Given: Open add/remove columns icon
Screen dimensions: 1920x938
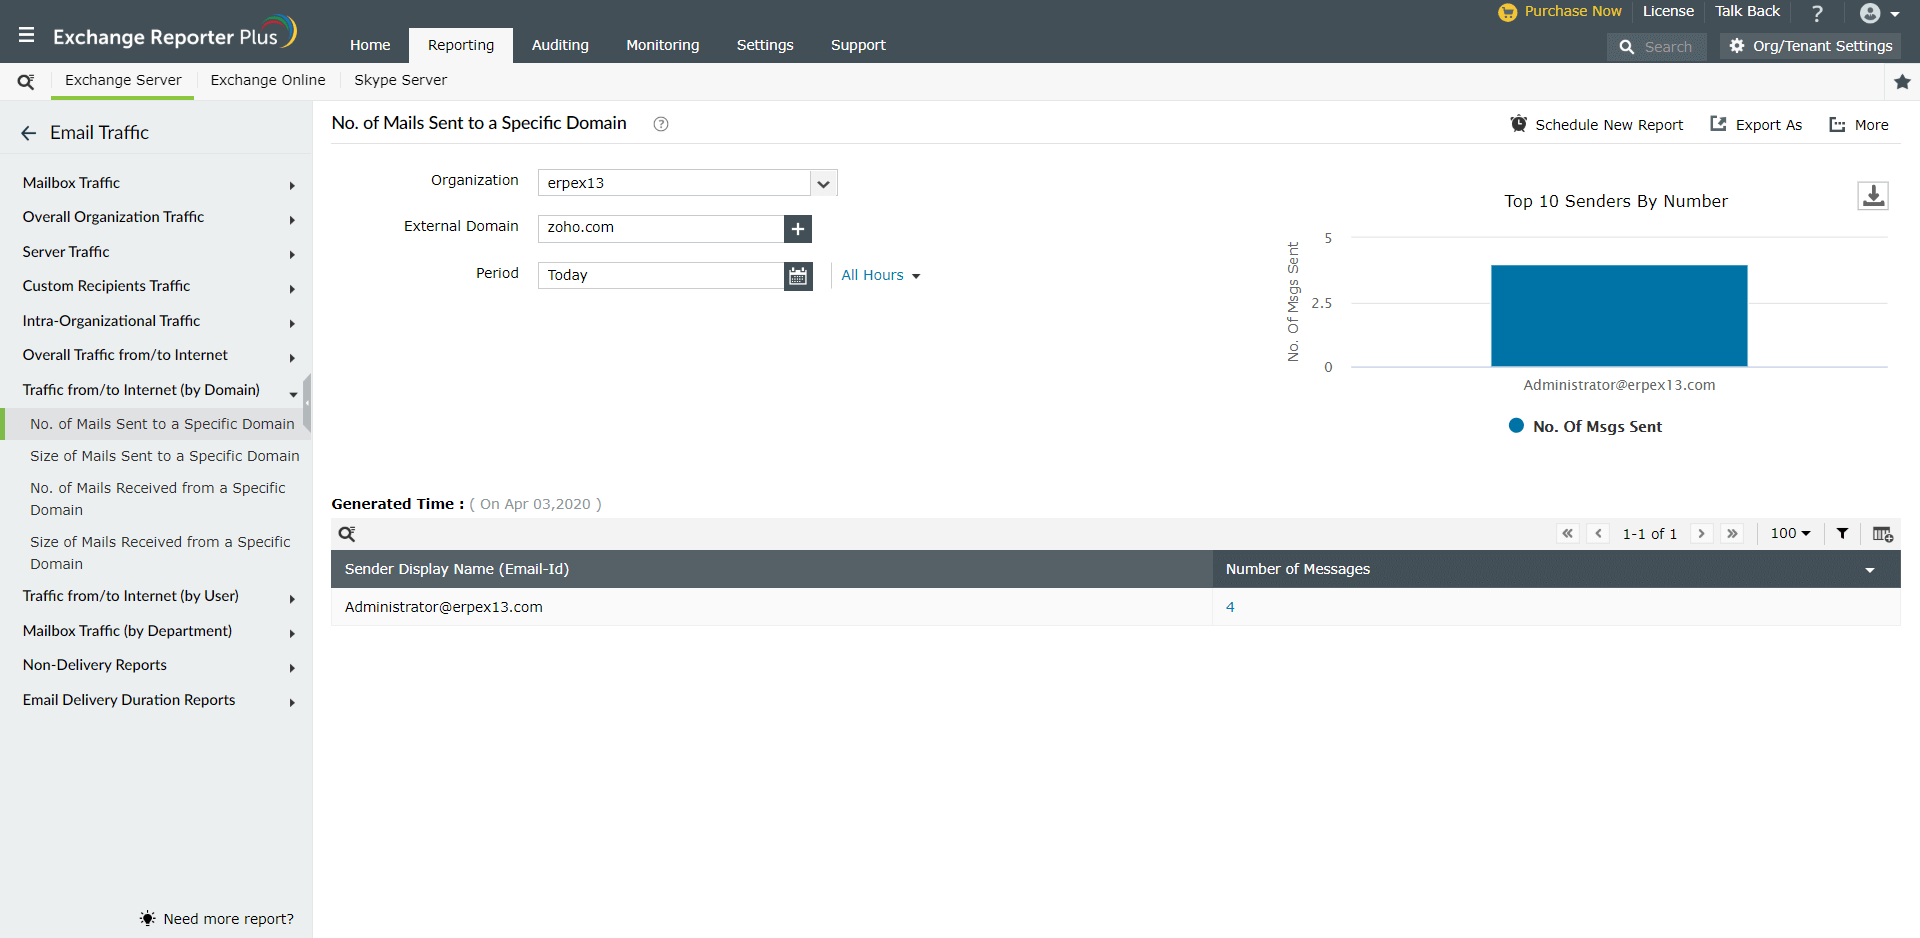Looking at the screenshot, I should pos(1882,534).
